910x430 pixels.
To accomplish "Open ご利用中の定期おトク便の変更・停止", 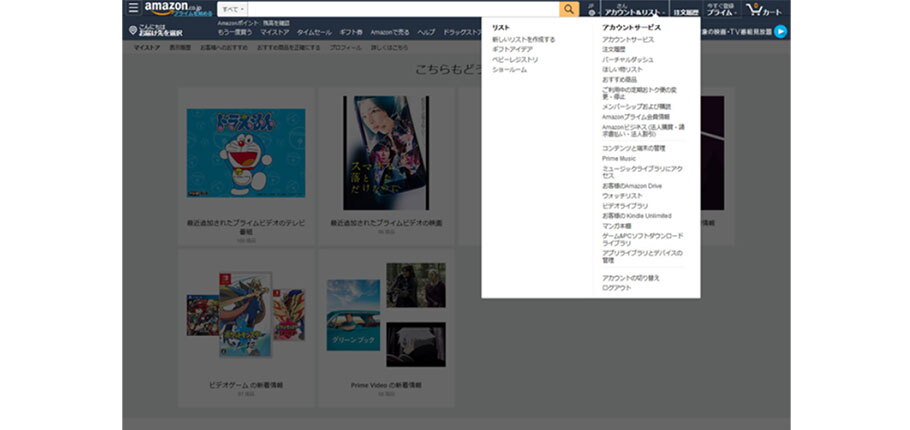I will coord(640,93).
